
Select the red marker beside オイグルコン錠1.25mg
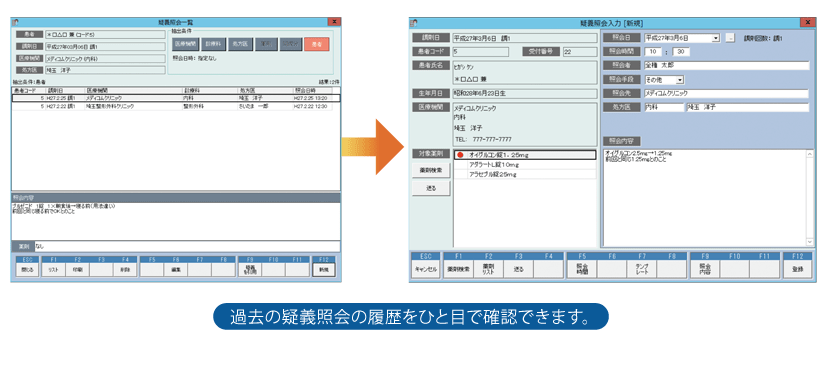click(x=459, y=155)
